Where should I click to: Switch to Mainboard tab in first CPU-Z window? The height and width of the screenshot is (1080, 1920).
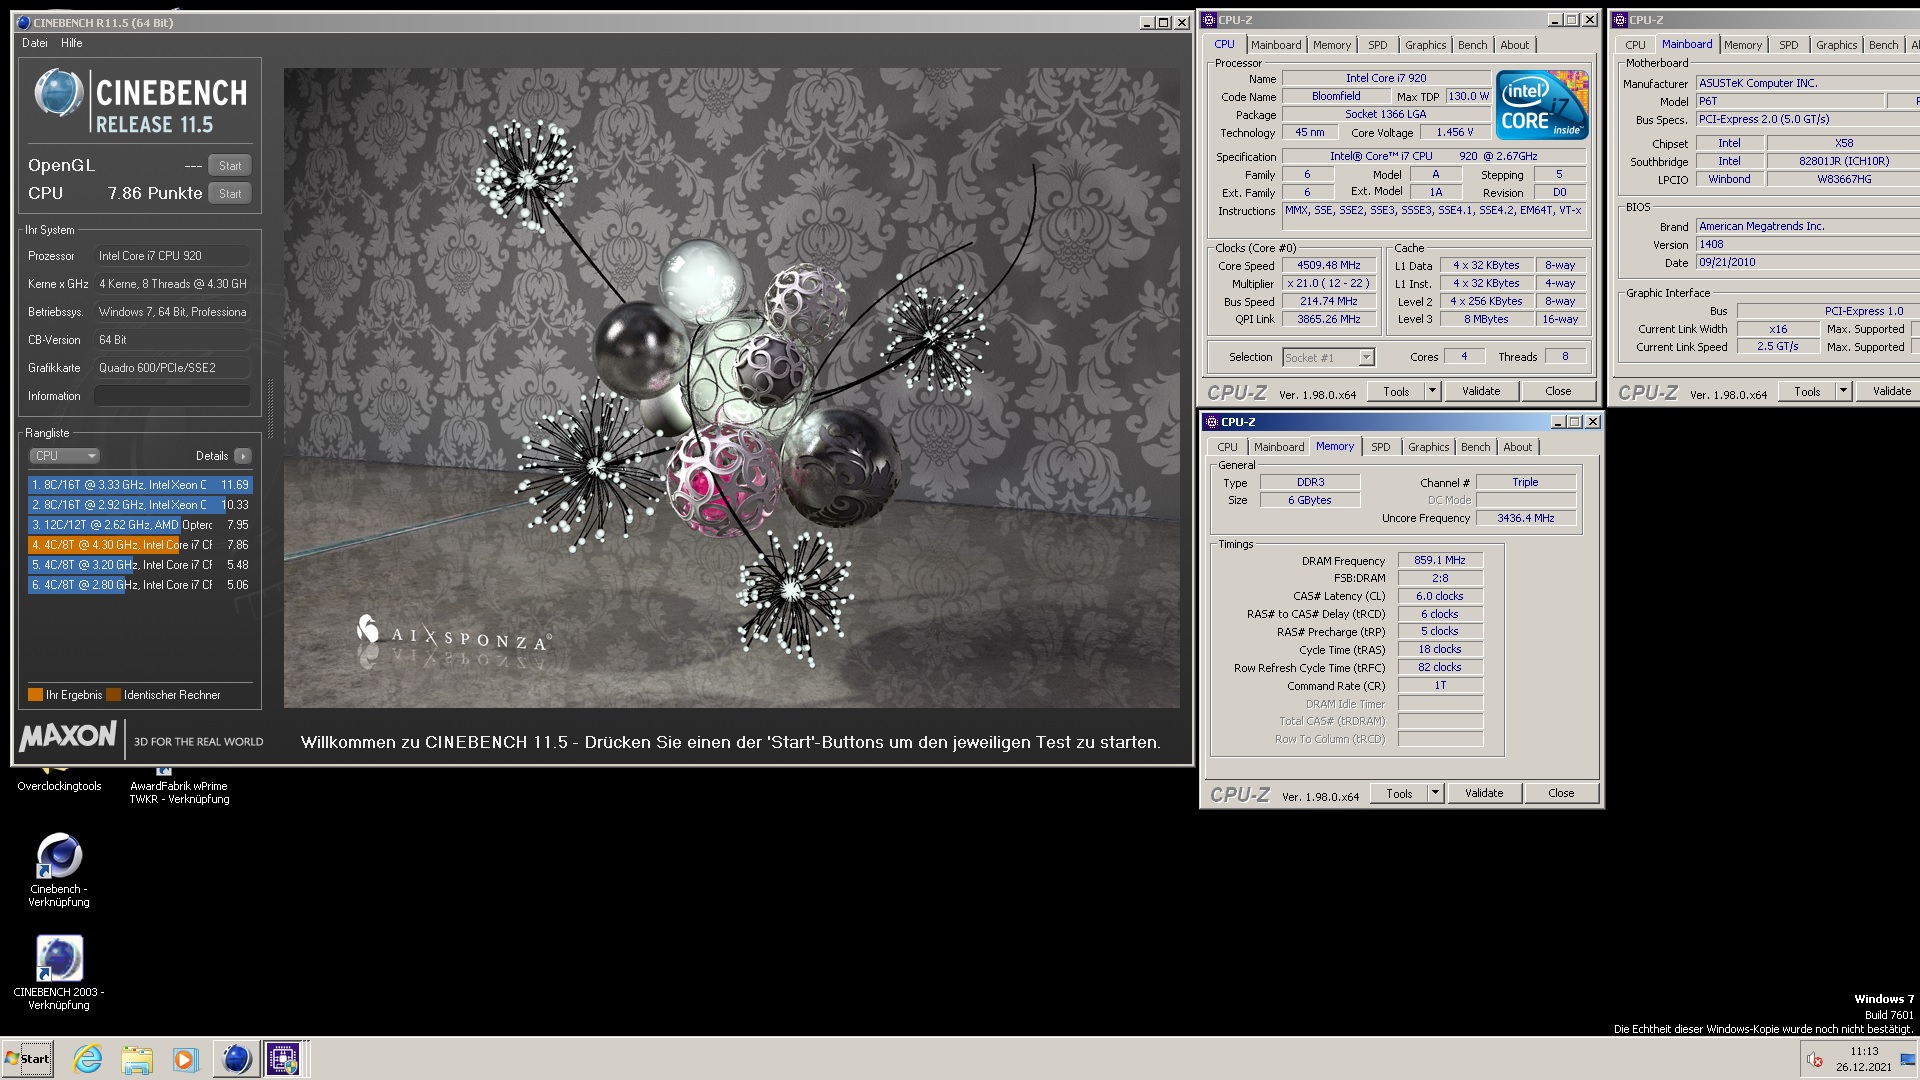[1276, 45]
